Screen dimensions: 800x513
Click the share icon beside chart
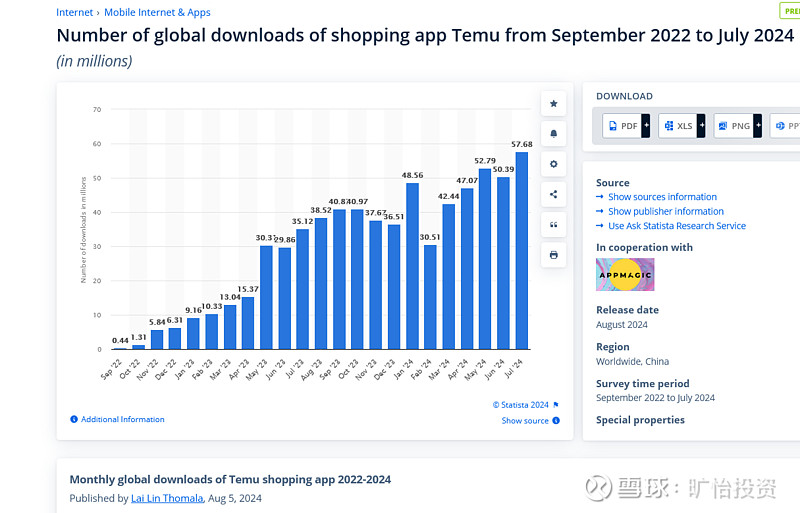point(554,194)
